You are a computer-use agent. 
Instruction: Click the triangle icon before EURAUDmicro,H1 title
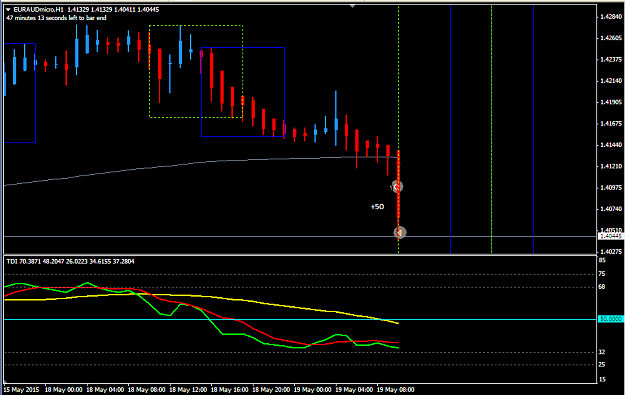[8, 10]
